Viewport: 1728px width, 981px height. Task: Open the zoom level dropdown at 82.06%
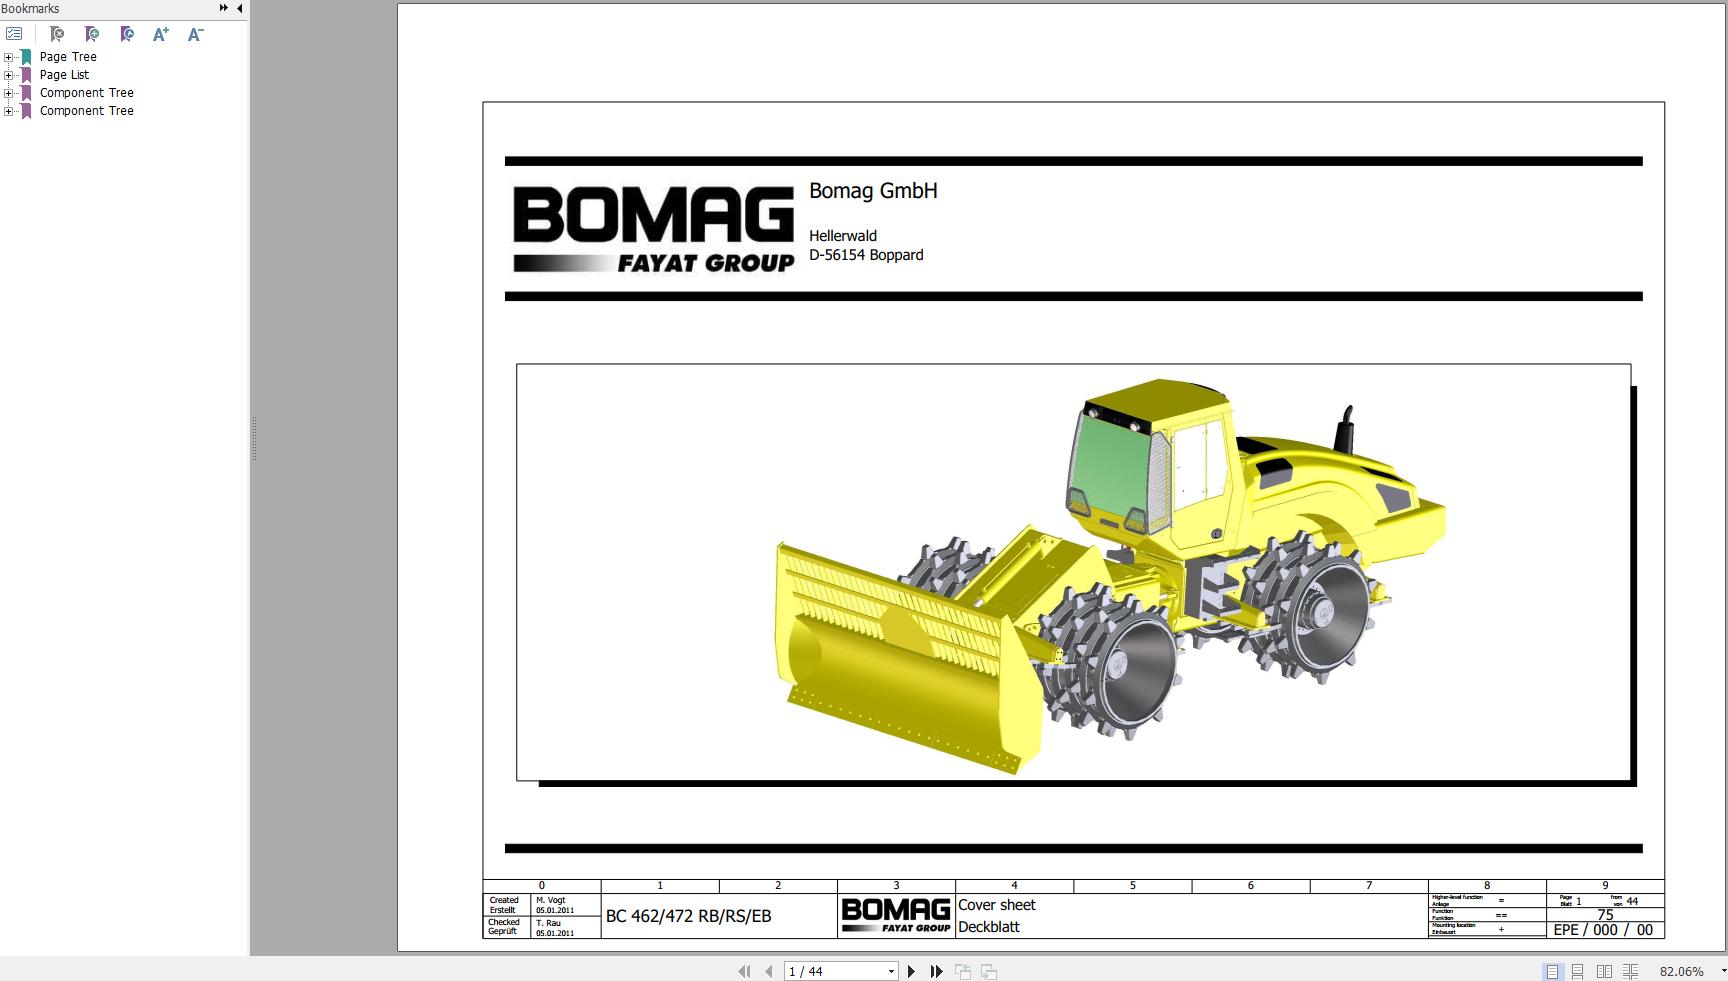1723,971
